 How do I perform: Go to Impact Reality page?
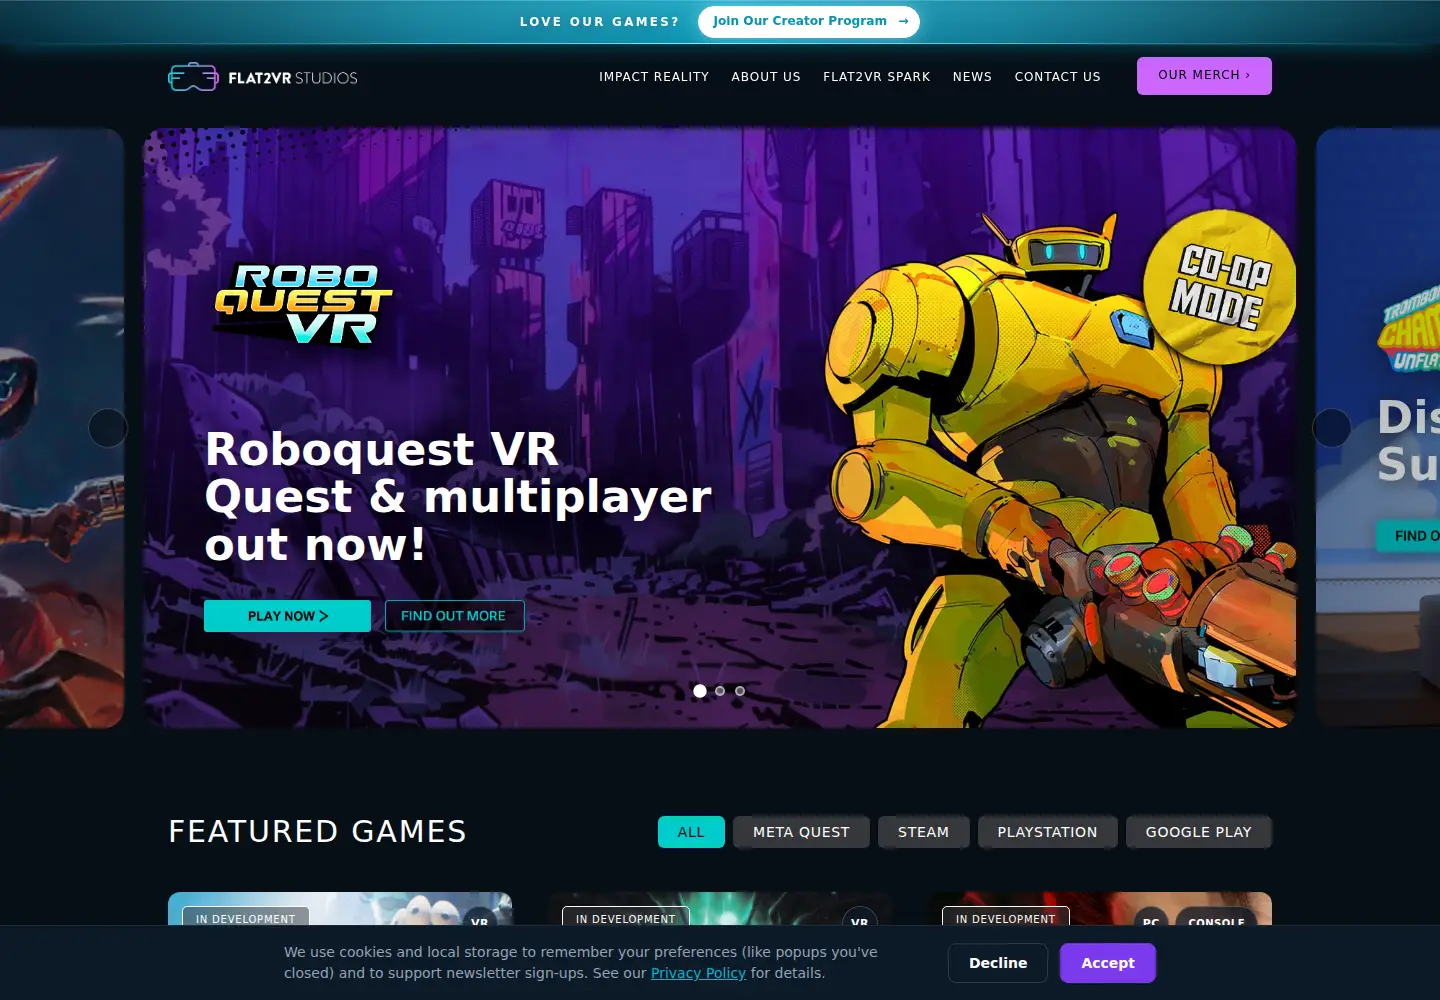(654, 77)
